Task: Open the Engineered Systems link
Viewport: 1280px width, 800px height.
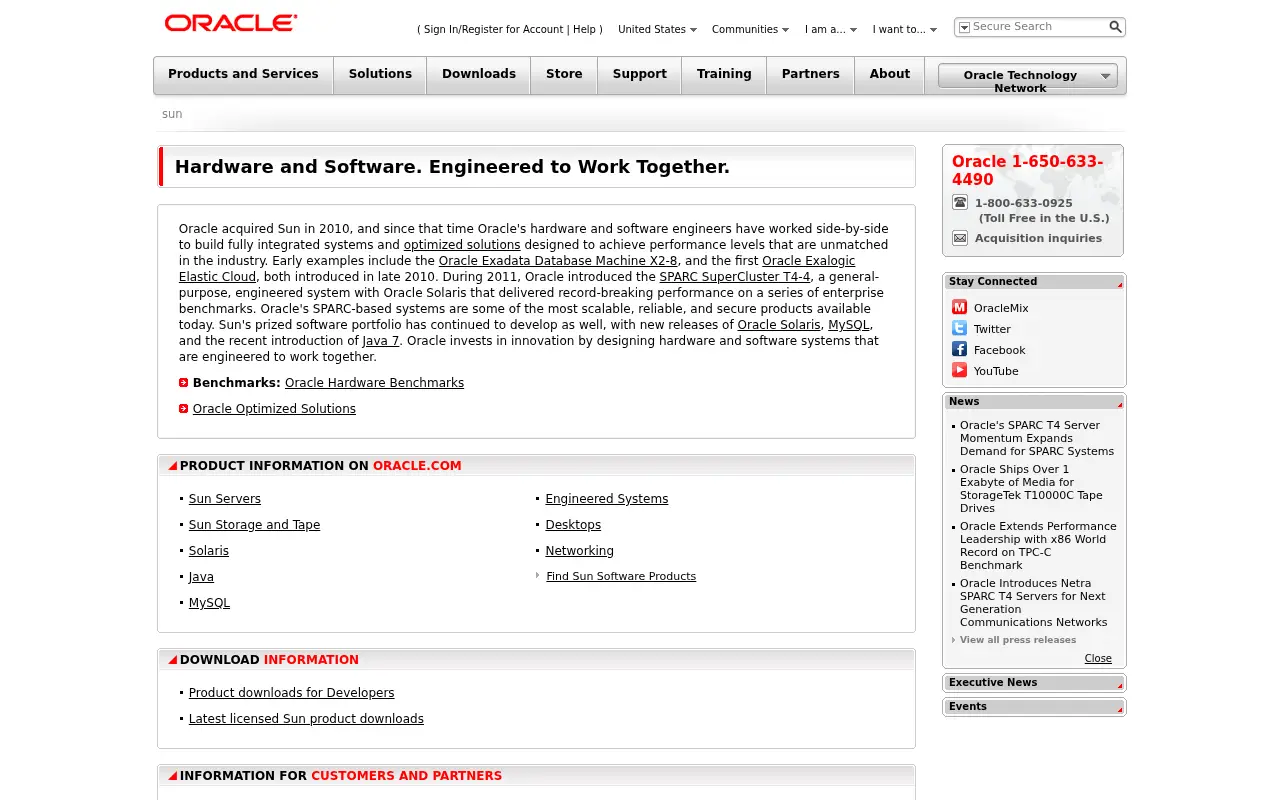Action: coord(607,499)
